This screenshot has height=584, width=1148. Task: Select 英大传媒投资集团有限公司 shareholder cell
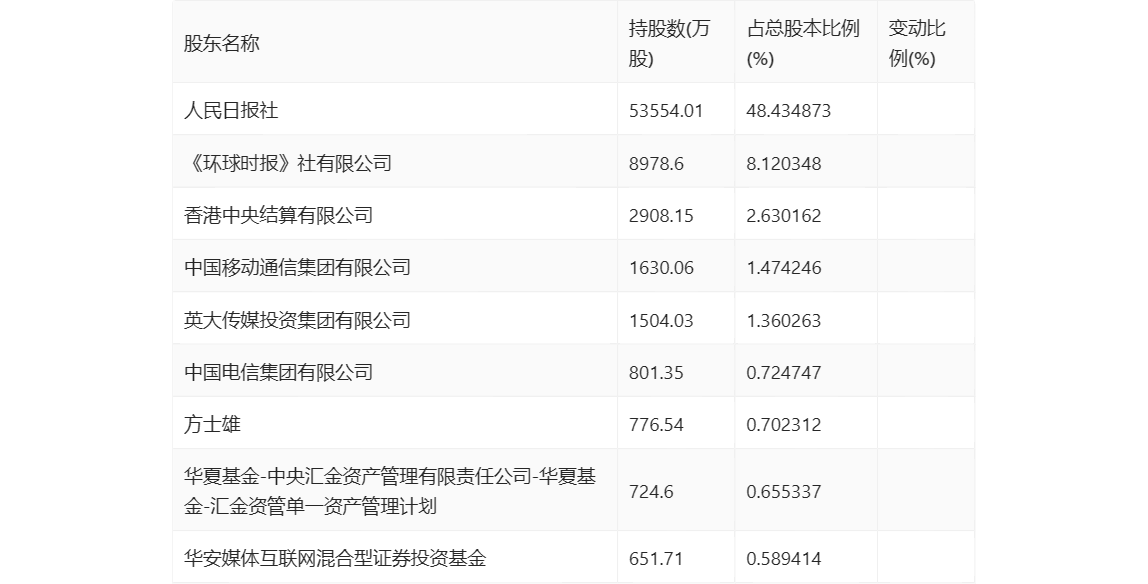point(297,320)
